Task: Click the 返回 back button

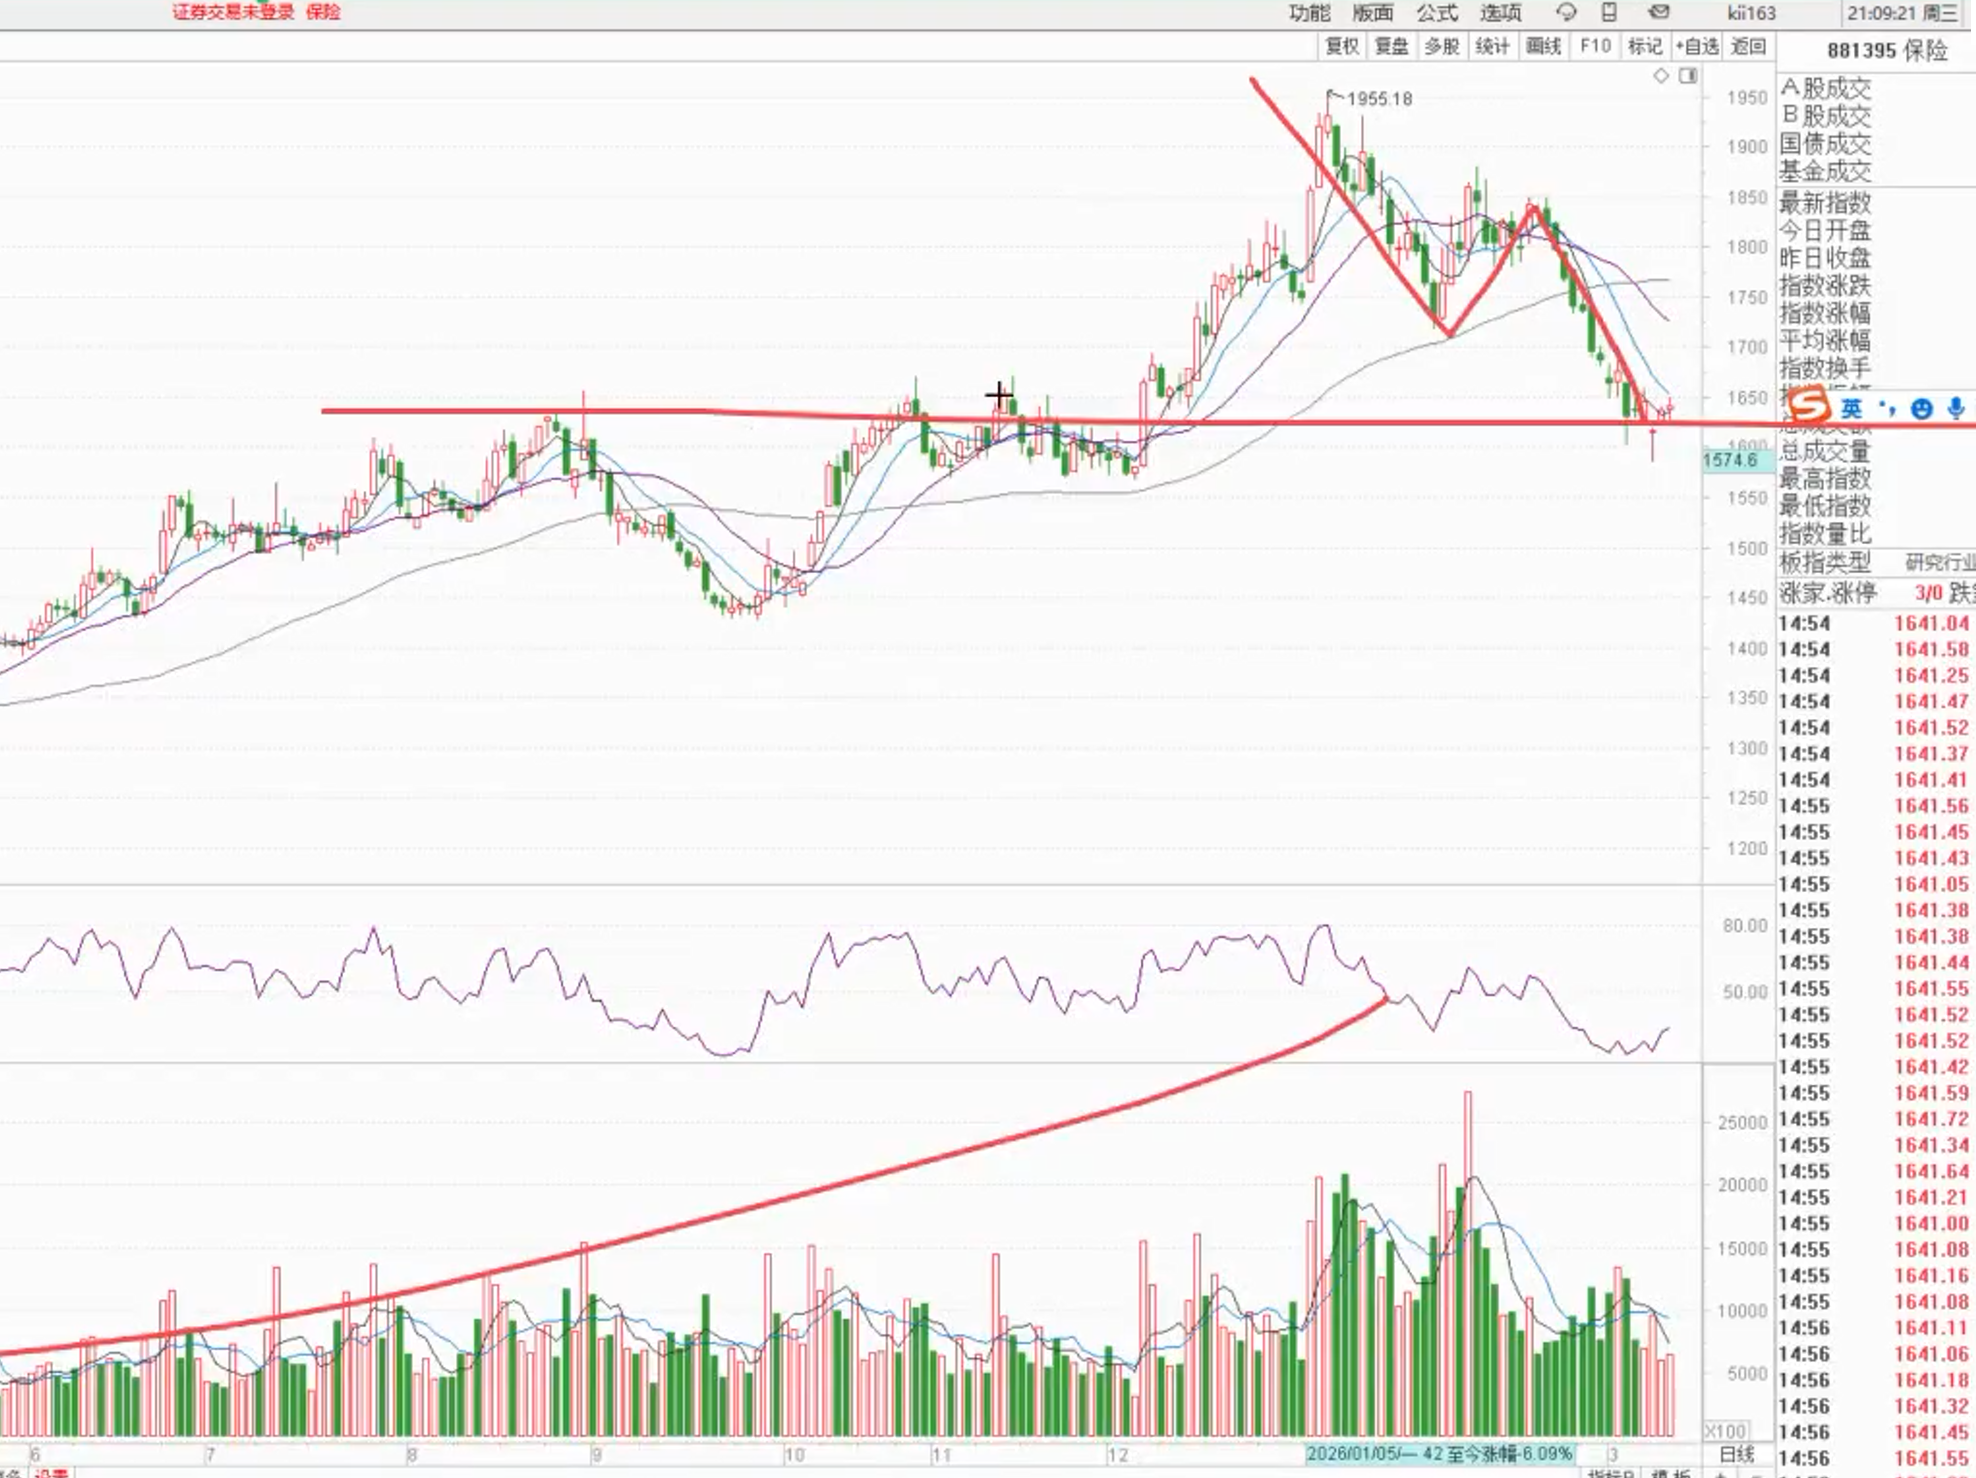Action: pos(1748,46)
